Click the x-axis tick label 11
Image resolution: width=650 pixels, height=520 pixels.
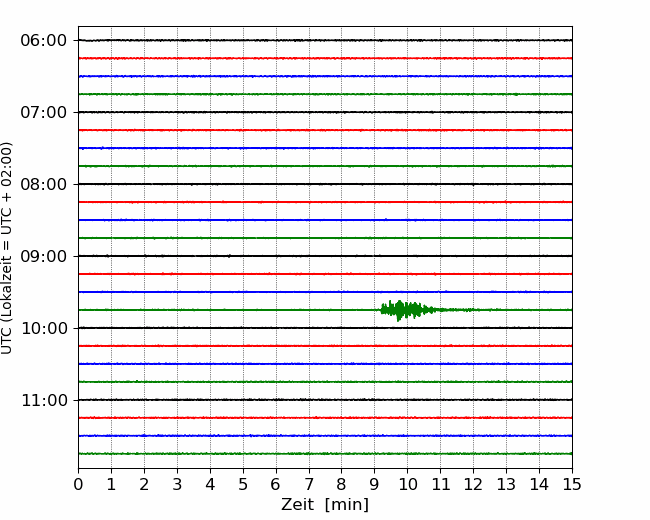click(441, 484)
